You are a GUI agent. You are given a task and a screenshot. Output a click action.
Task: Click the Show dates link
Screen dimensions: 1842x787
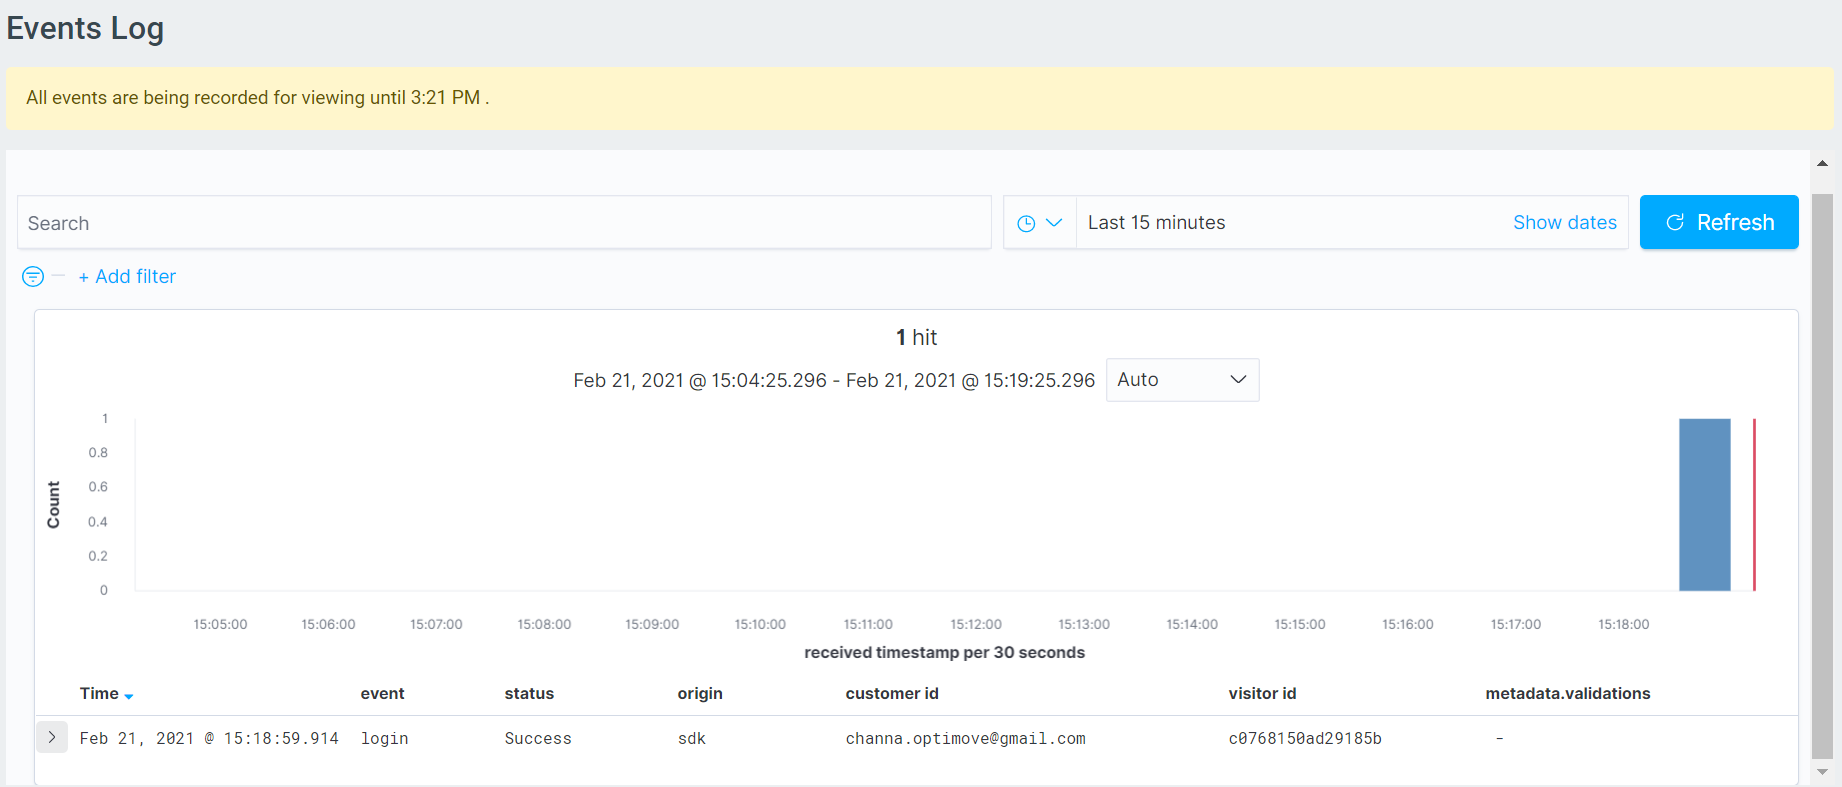(x=1564, y=223)
